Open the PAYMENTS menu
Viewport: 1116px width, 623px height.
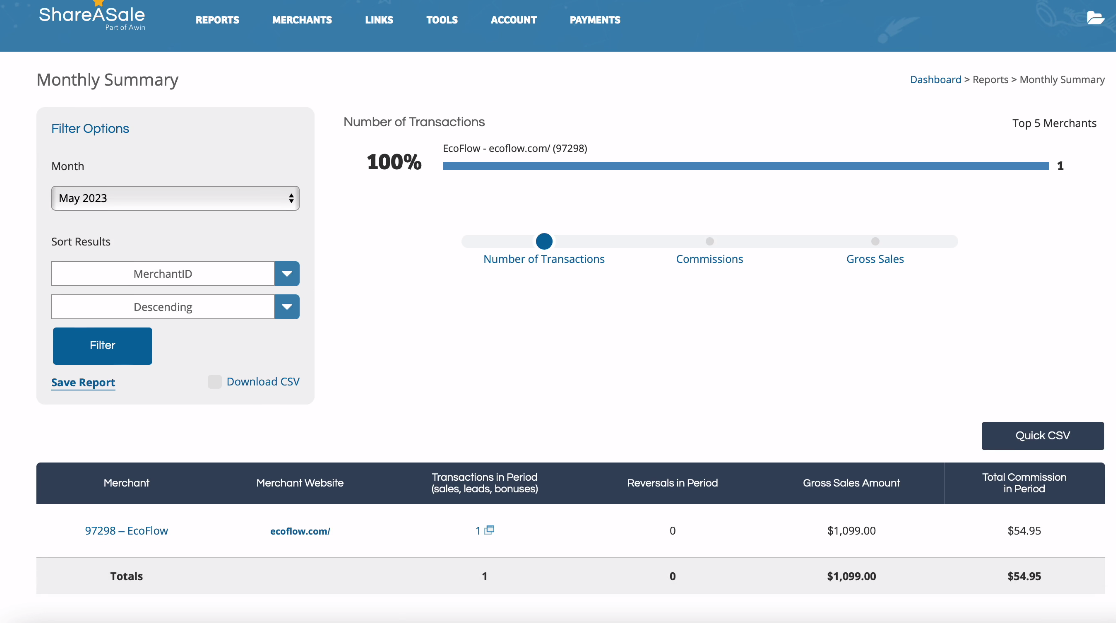[x=594, y=20]
